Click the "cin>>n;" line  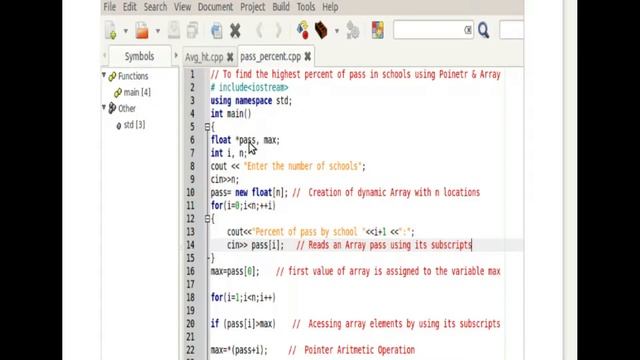pyautogui.click(x=225, y=180)
